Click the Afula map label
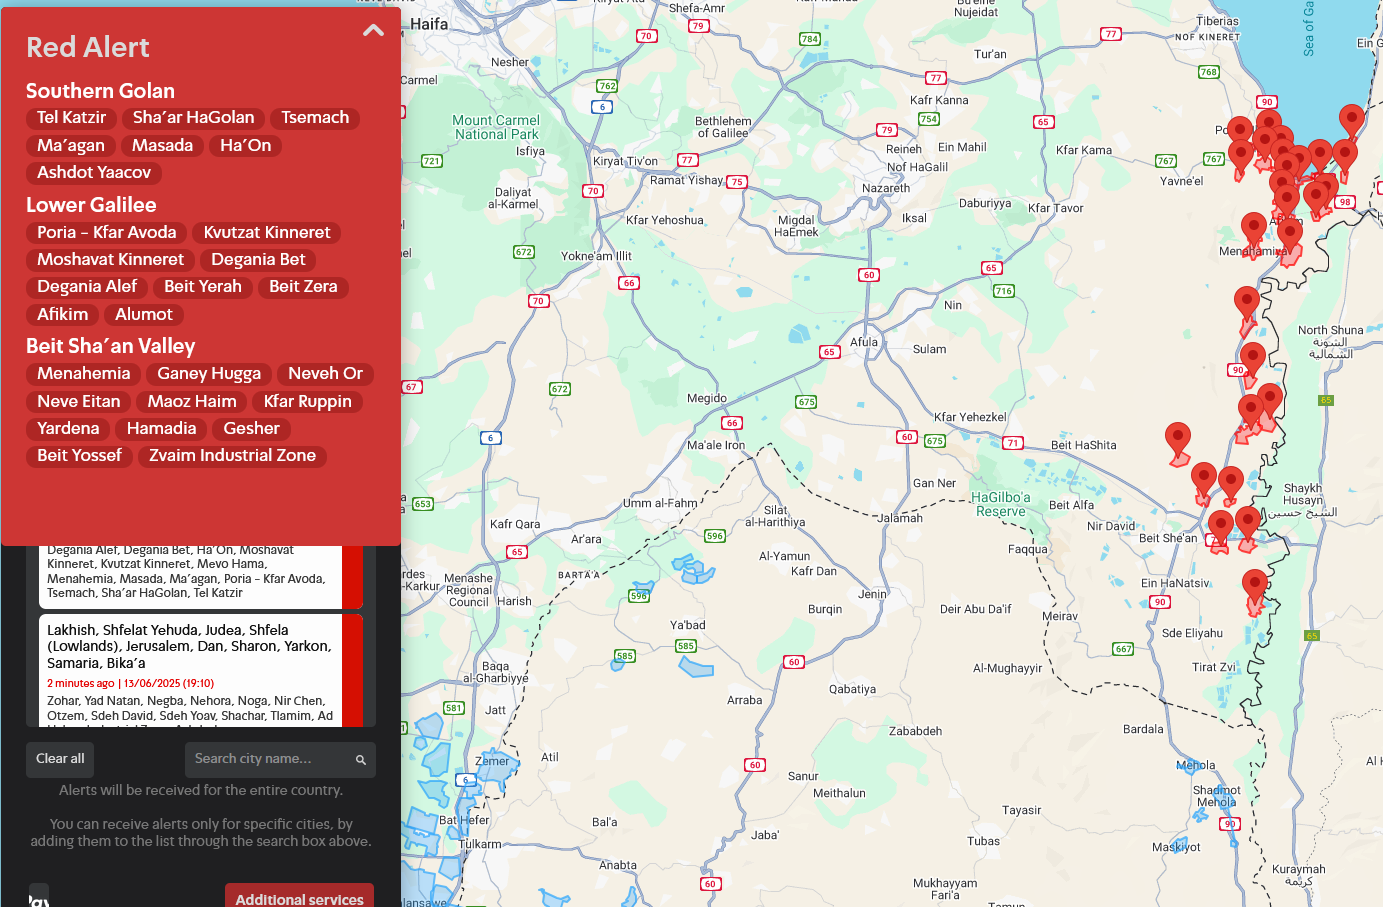Screen dimensions: 1383x907 864,342
